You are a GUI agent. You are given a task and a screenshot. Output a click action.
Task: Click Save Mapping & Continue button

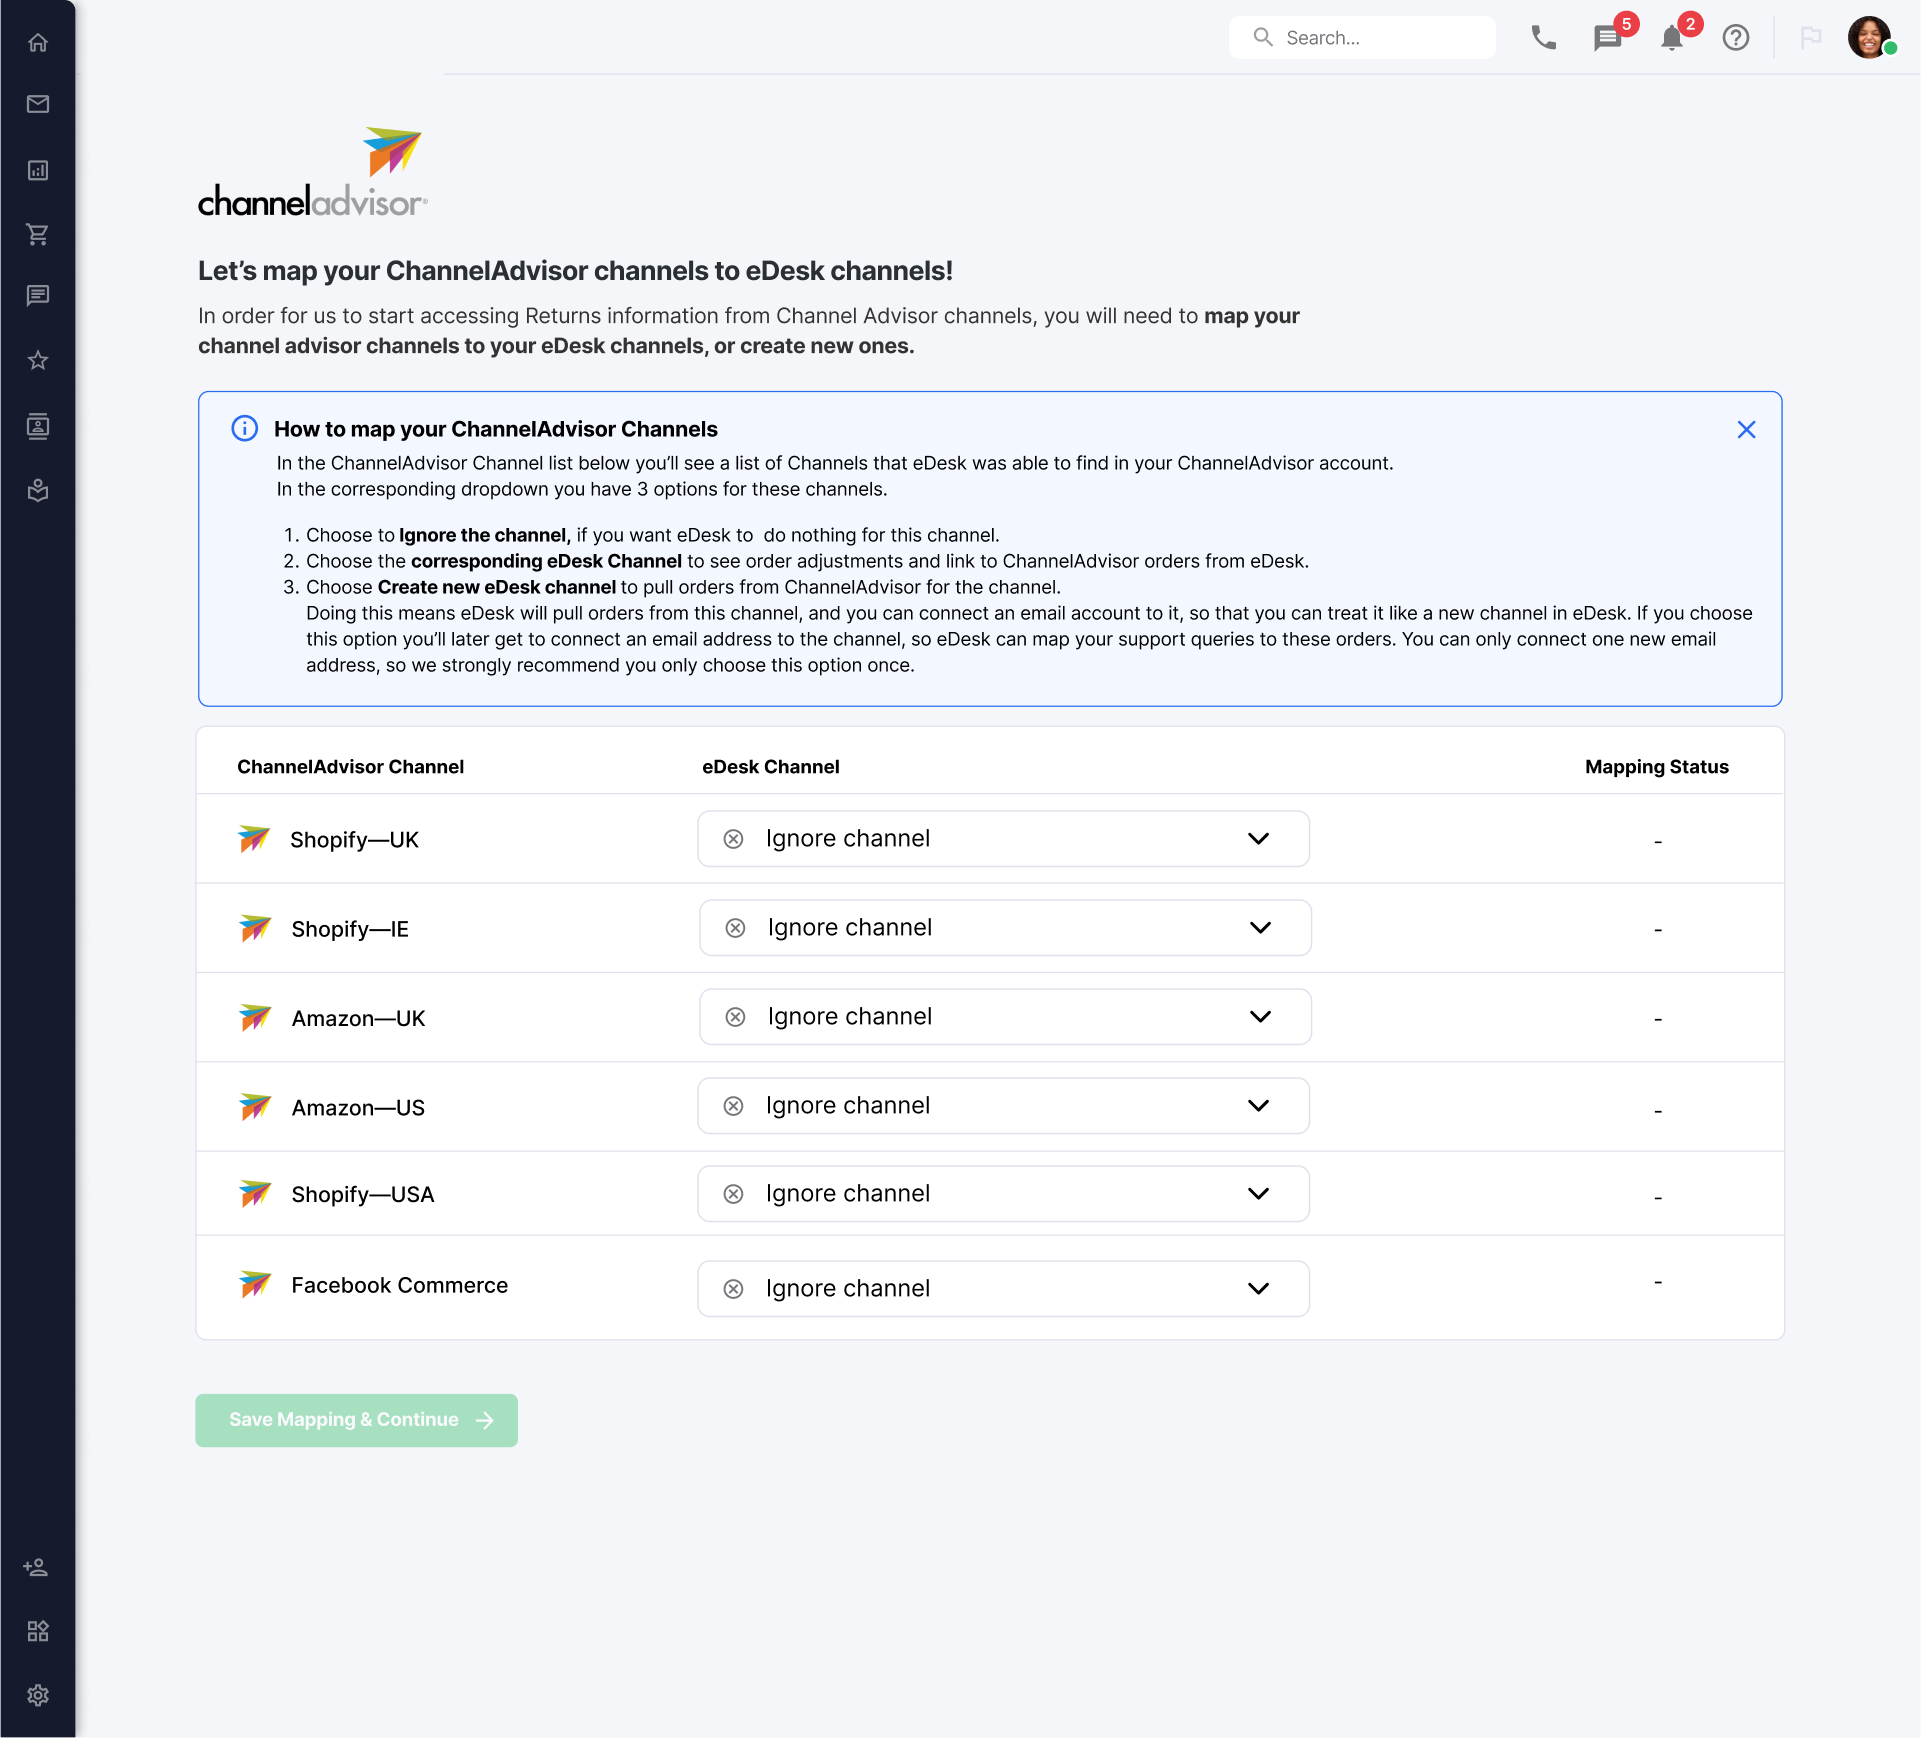pos(356,1420)
